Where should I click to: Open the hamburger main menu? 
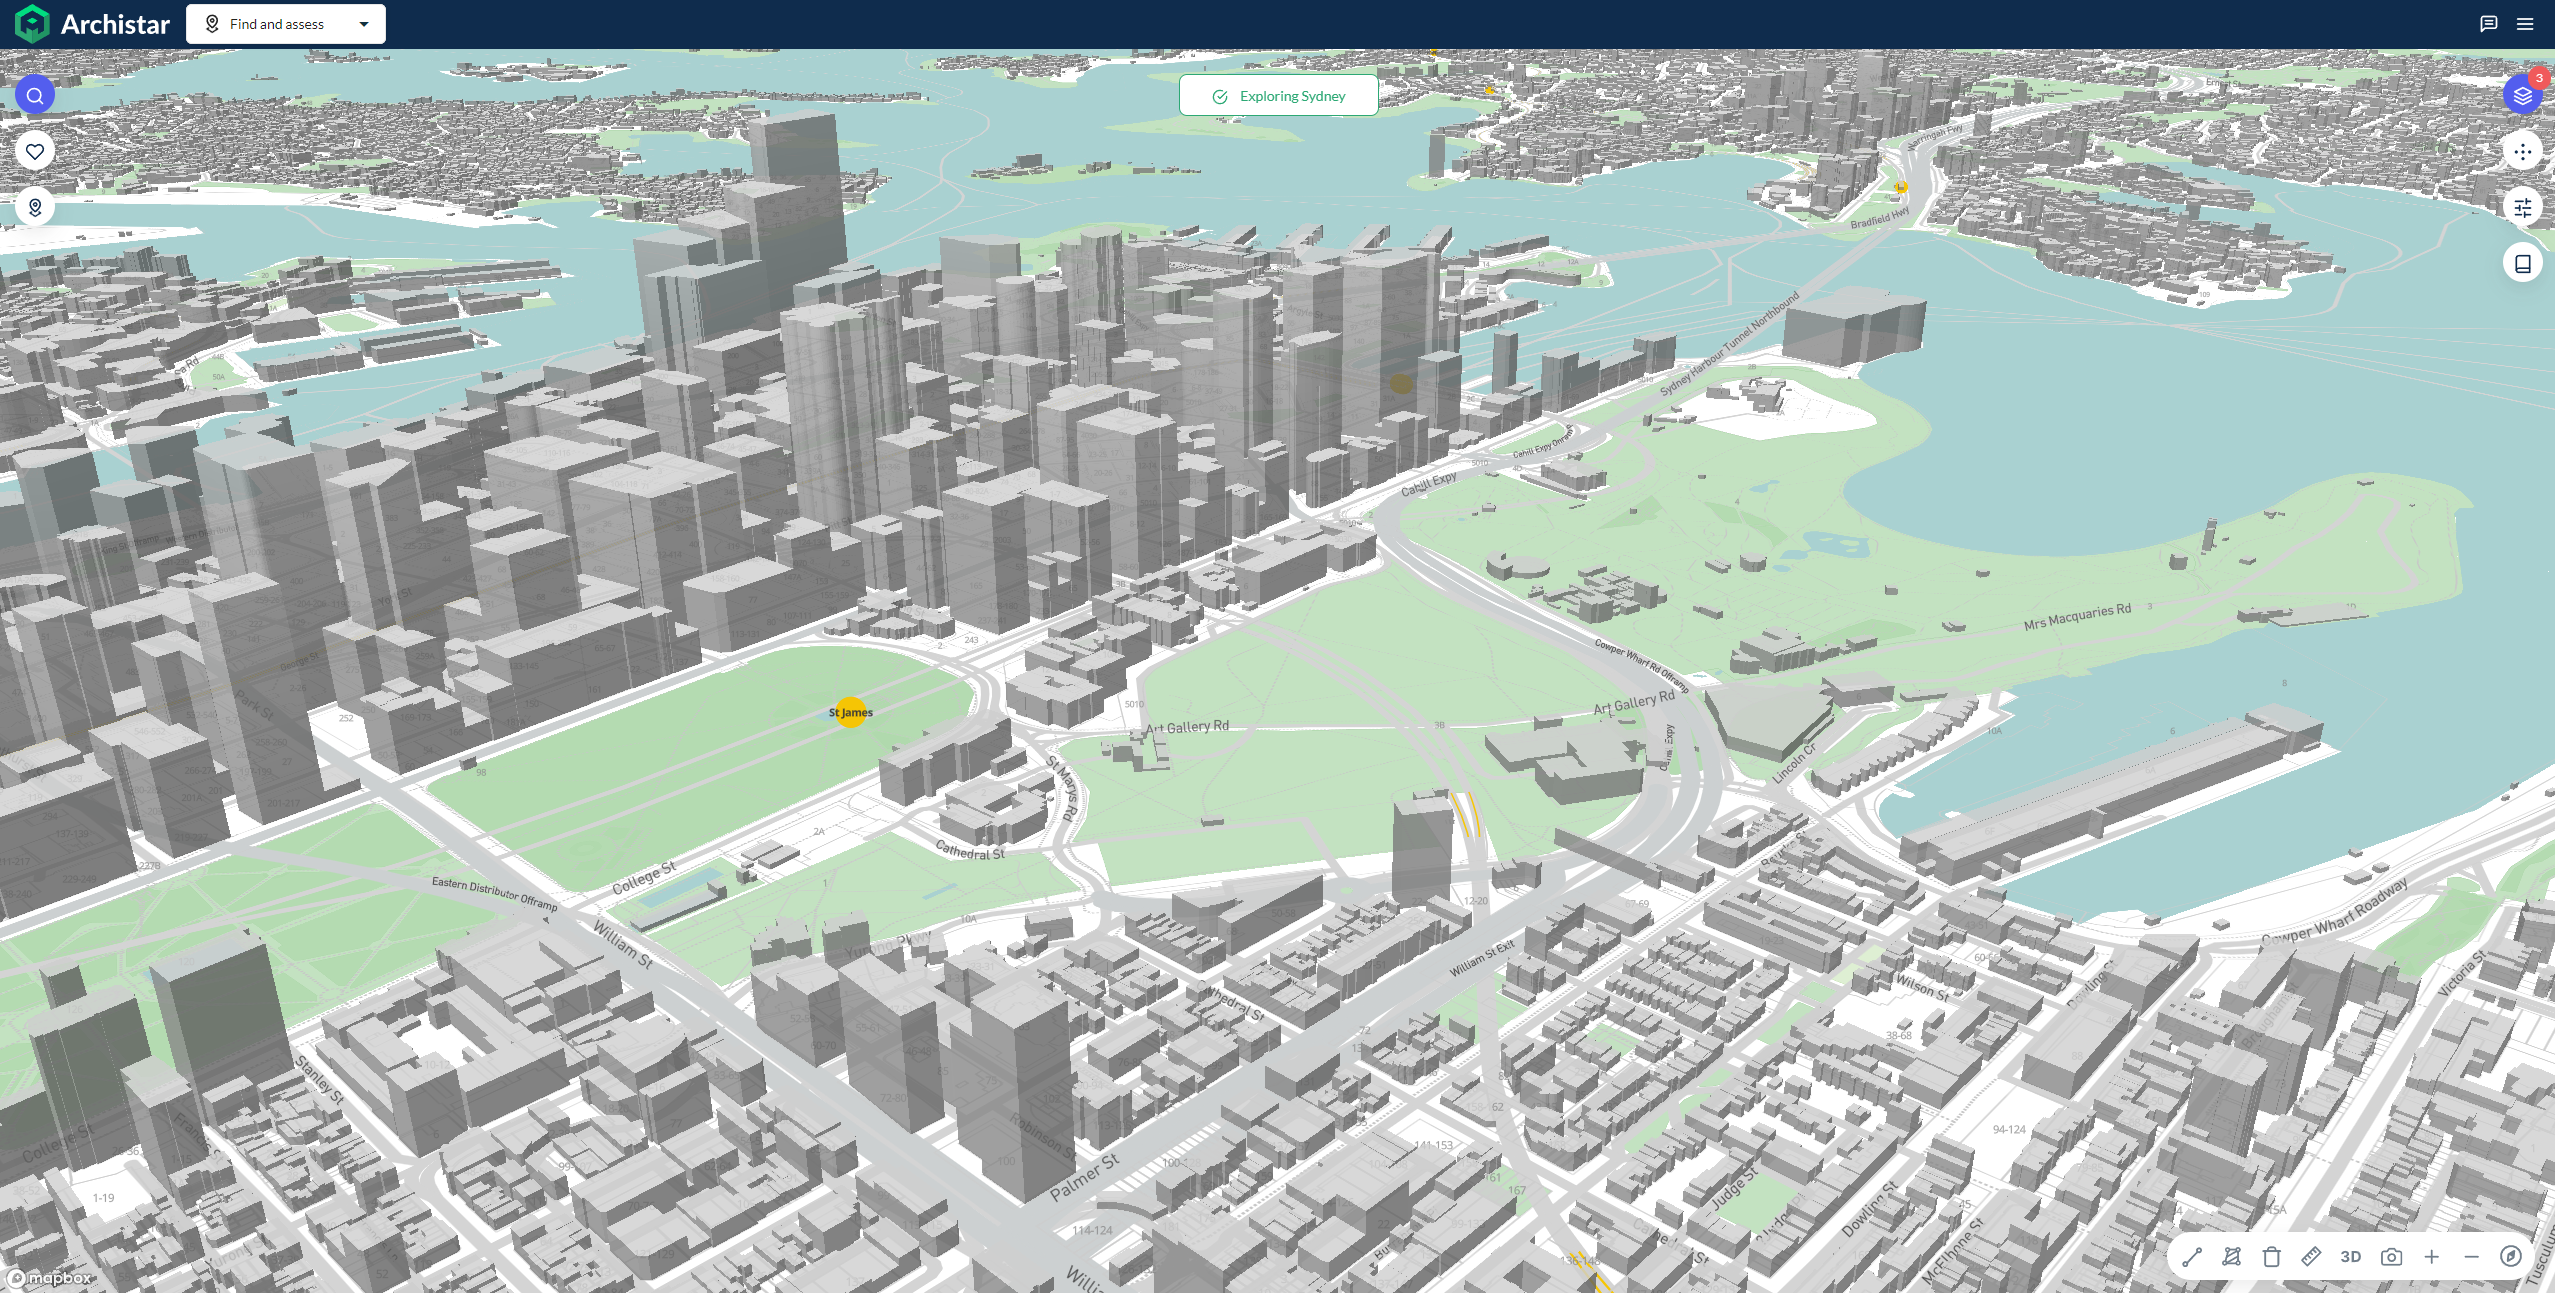[2525, 24]
